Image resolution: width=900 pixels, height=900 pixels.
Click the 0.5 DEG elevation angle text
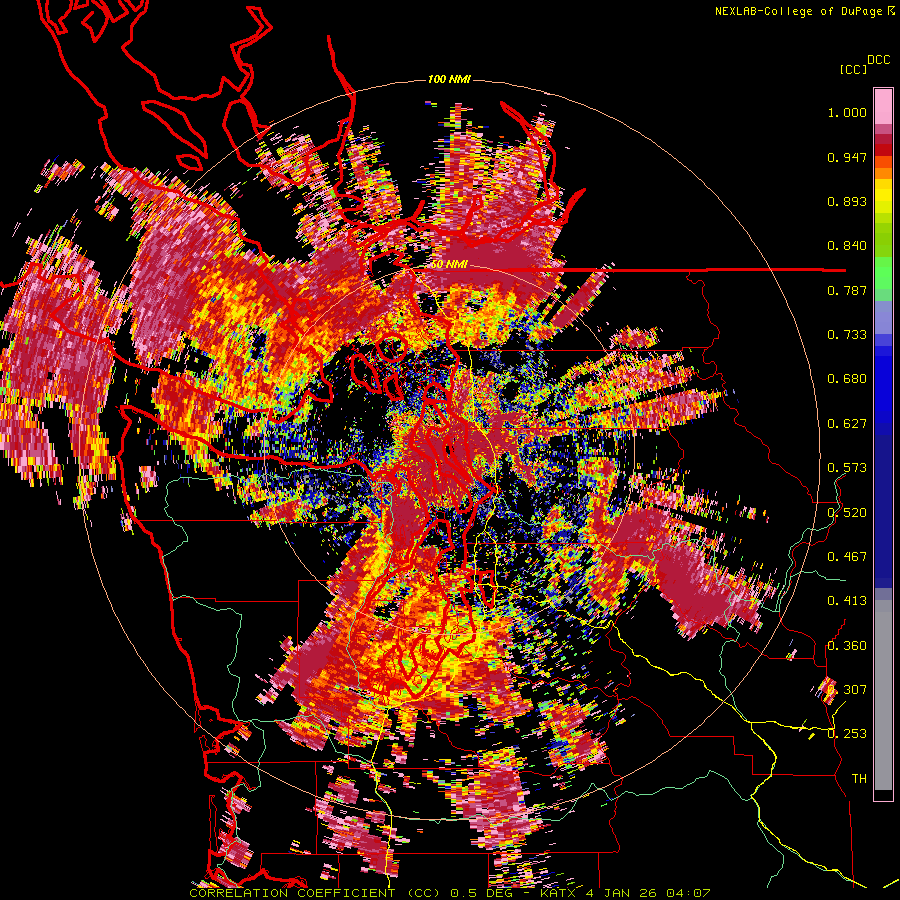(x=482, y=893)
